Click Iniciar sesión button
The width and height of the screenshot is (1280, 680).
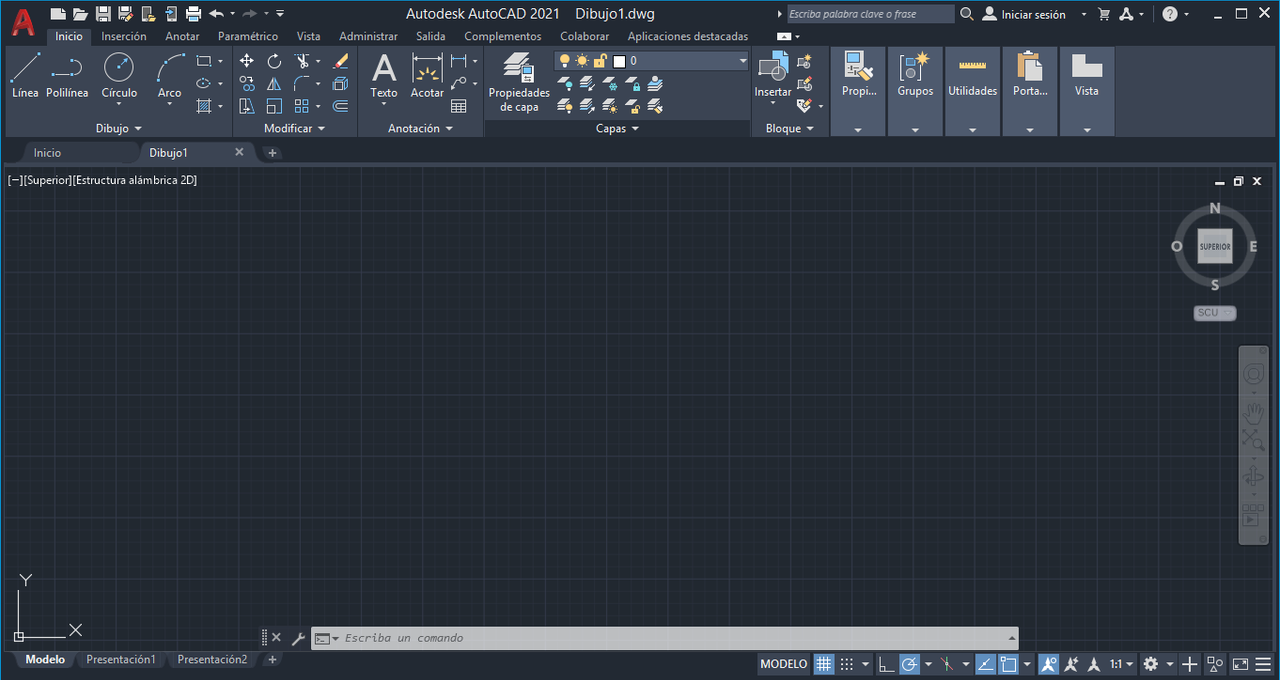click(x=1024, y=14)
